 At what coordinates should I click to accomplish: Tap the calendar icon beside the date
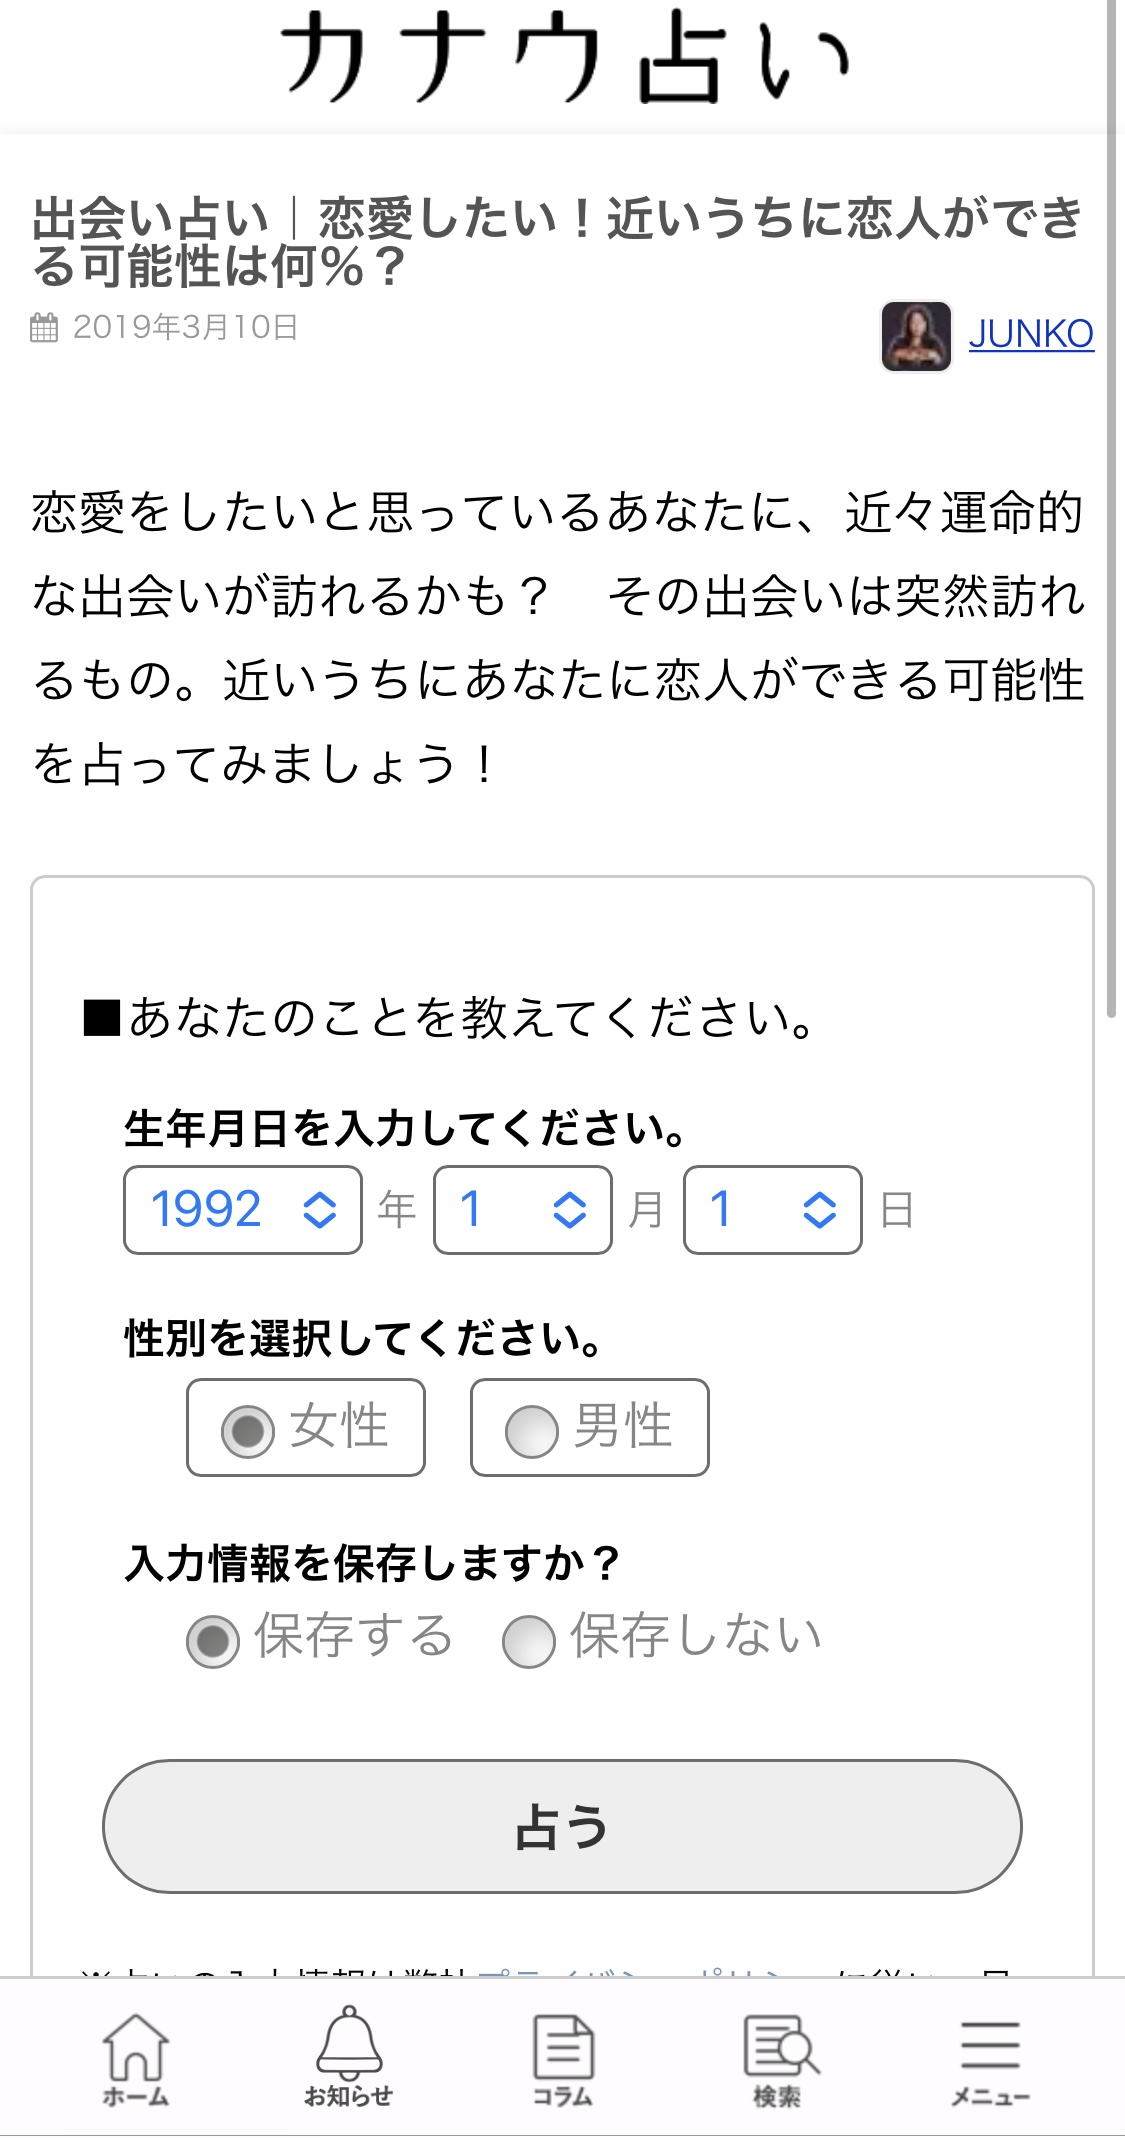pyautogui.click(x=44, y=328)
